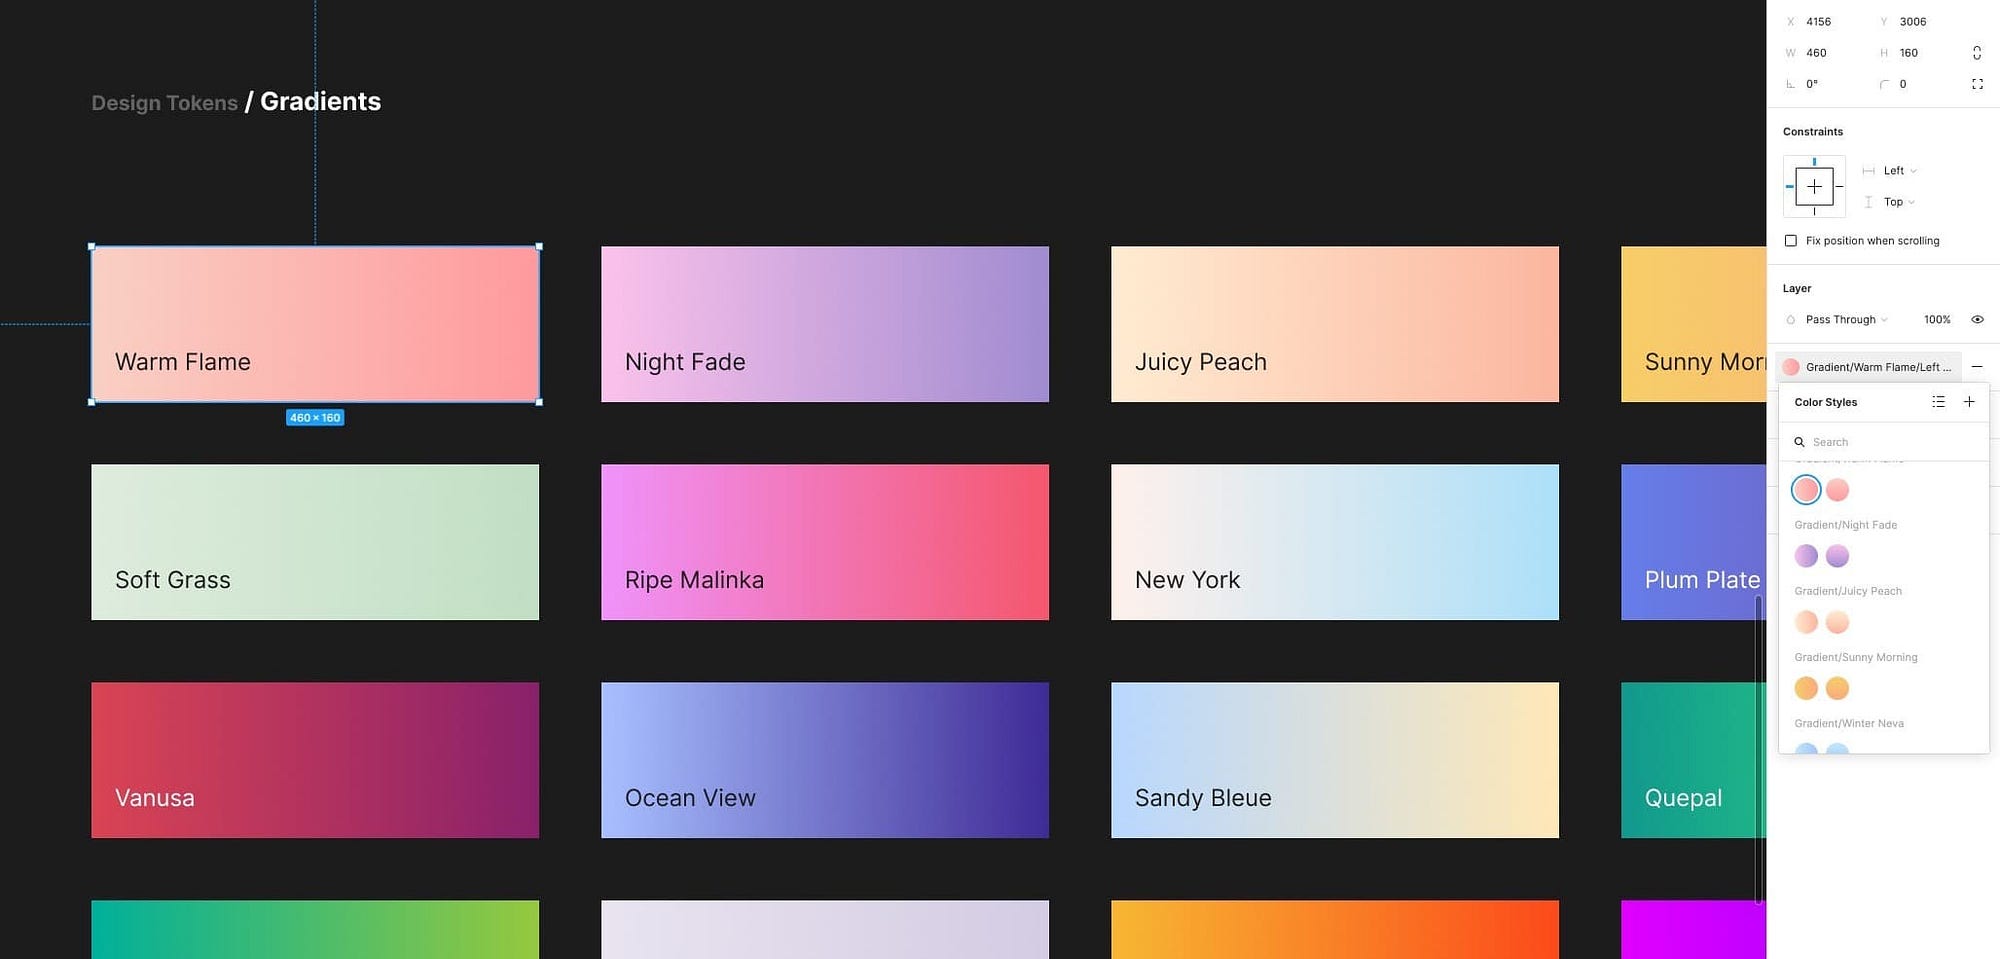
Task: Click the constraints box center plus
Action: tap(1814, 186)
